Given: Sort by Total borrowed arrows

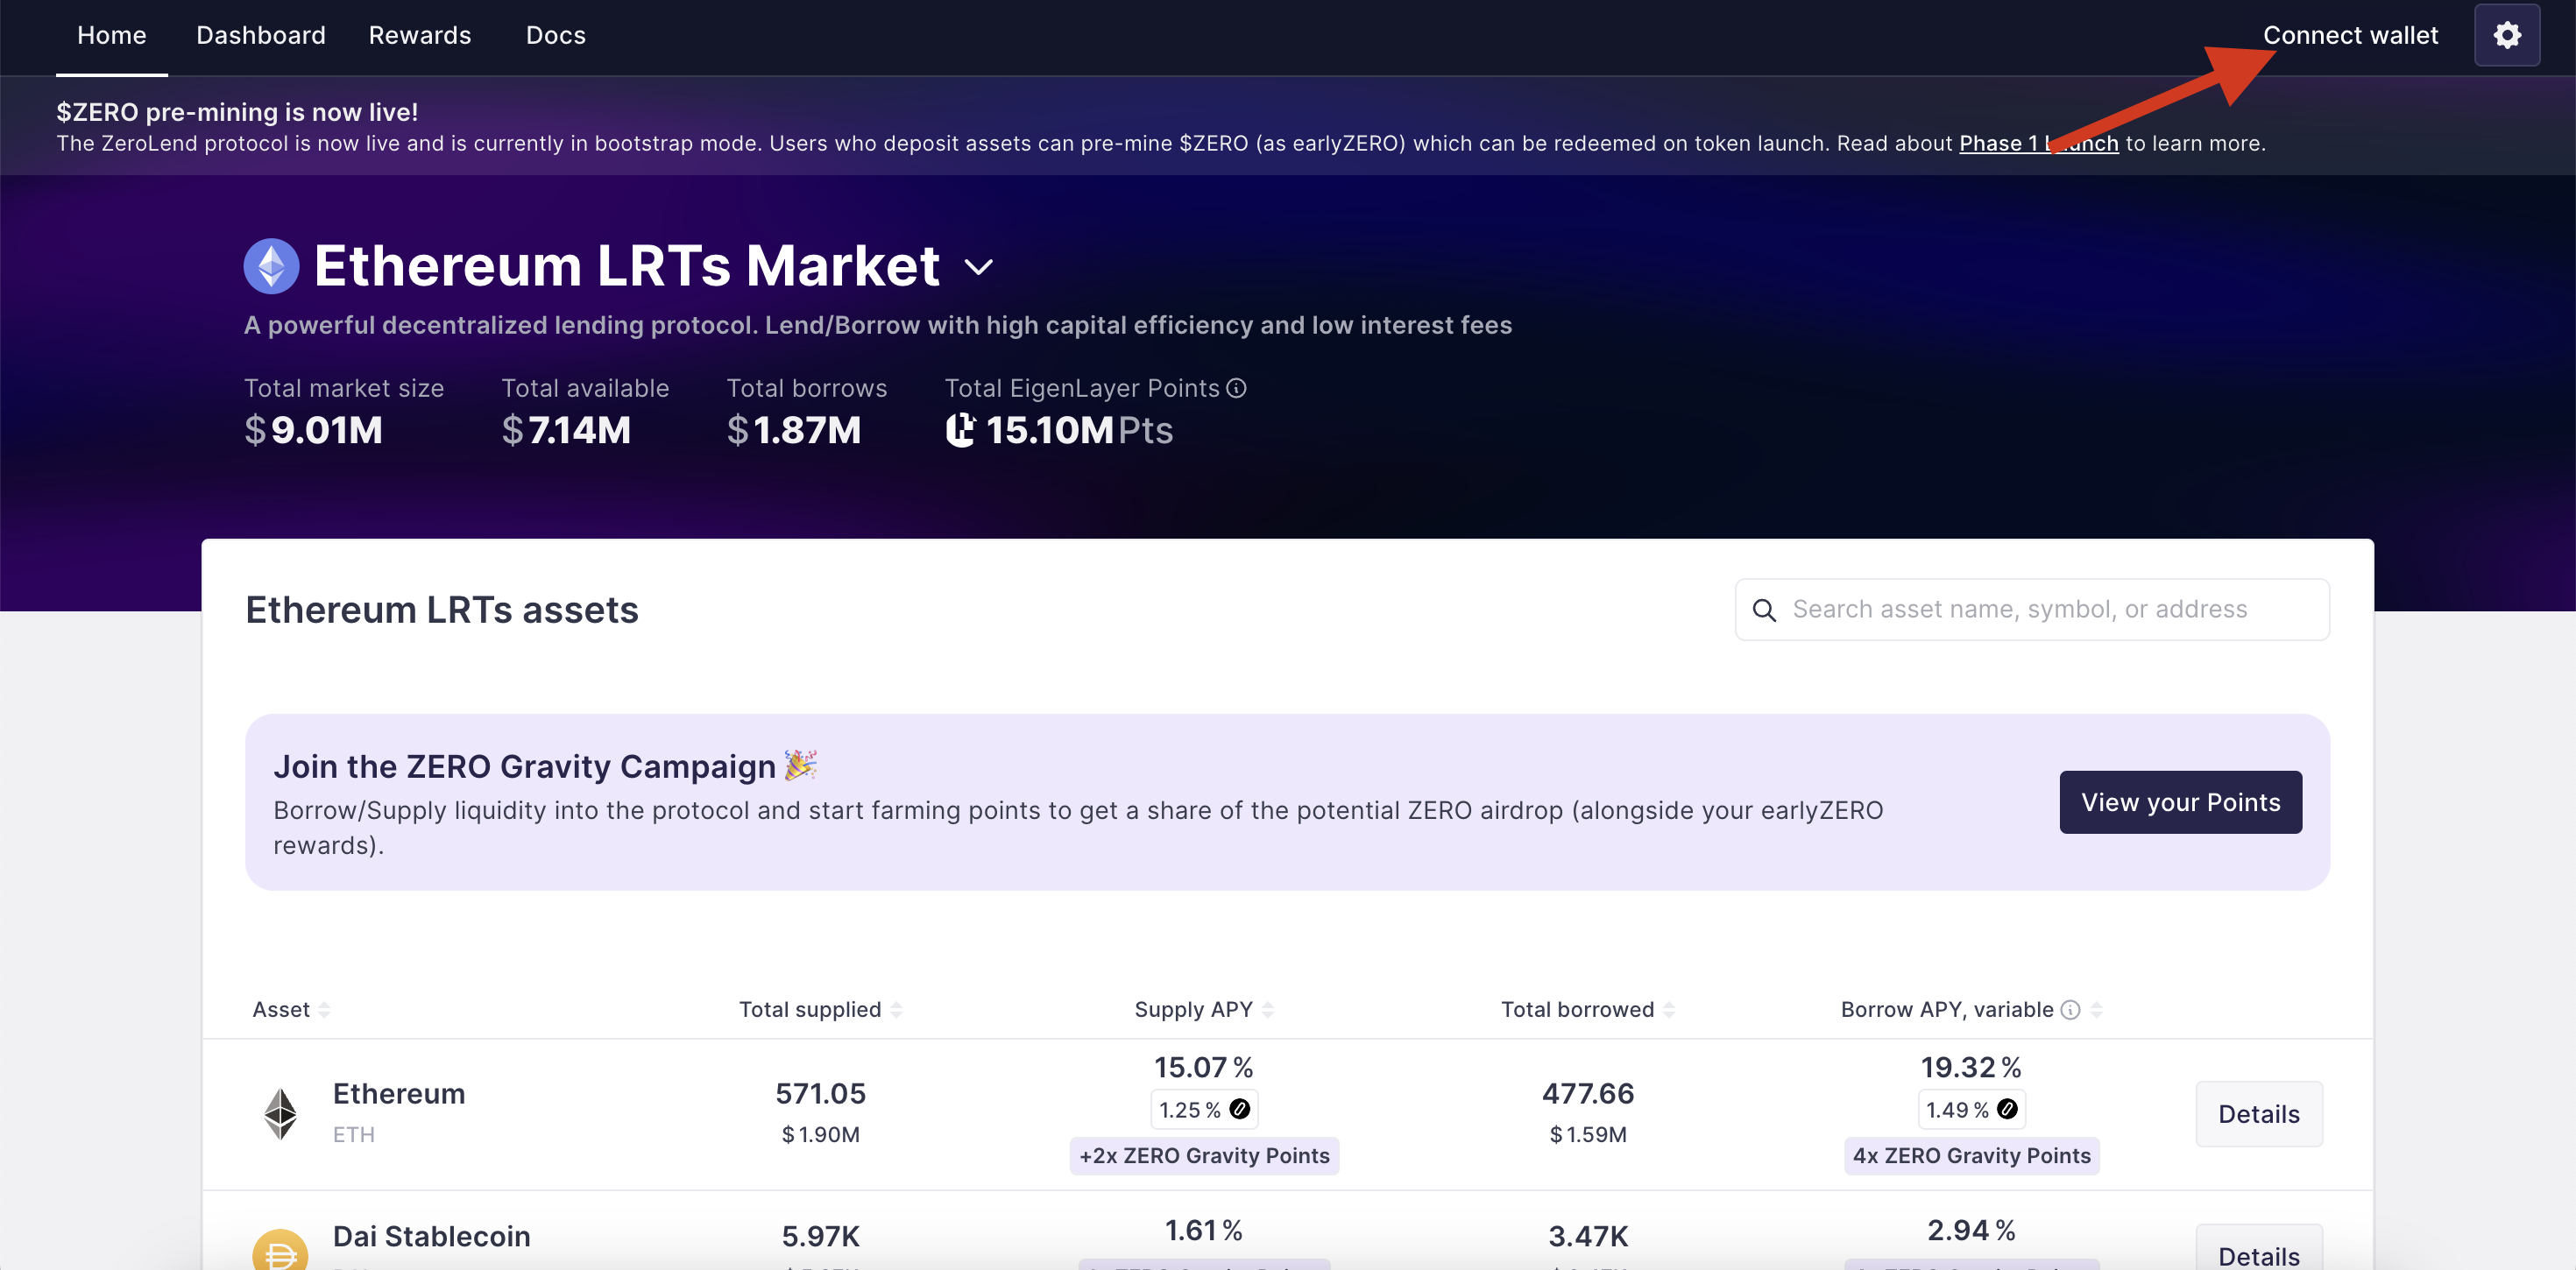Looking at the screenshot, I should 1668,1010.
